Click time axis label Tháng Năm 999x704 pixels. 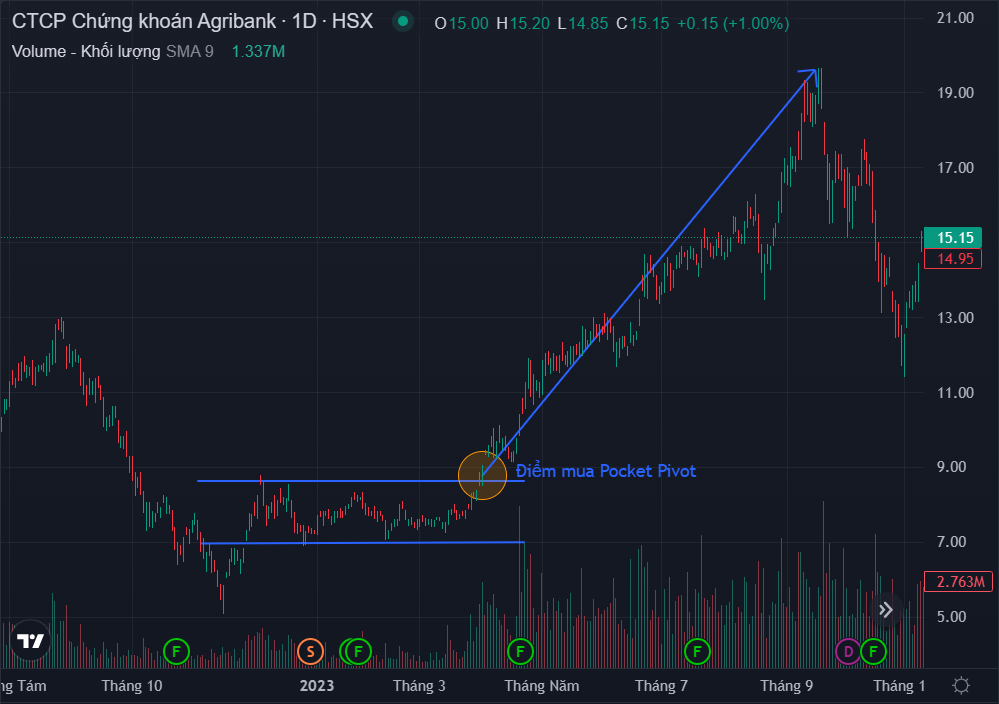pos(542,686)
